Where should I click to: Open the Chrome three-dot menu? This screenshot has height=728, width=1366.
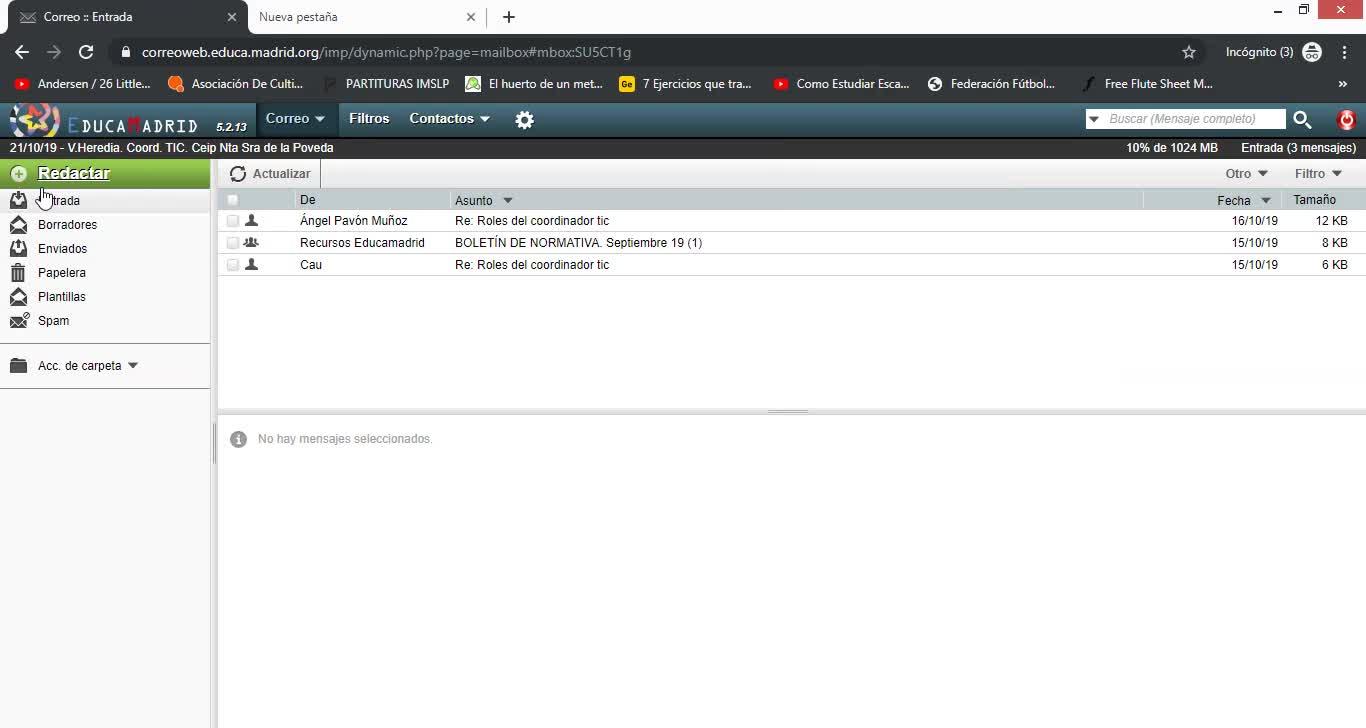click(x=1344, y=52)
